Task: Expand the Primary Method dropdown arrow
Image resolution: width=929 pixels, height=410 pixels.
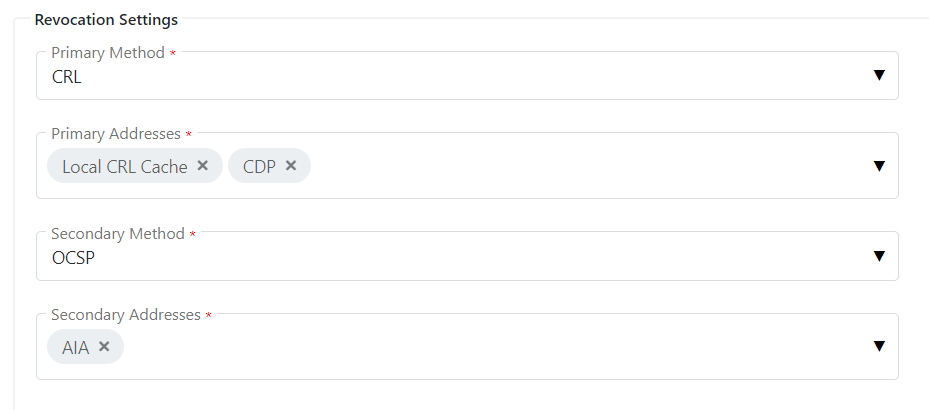Action: point(879,75)
